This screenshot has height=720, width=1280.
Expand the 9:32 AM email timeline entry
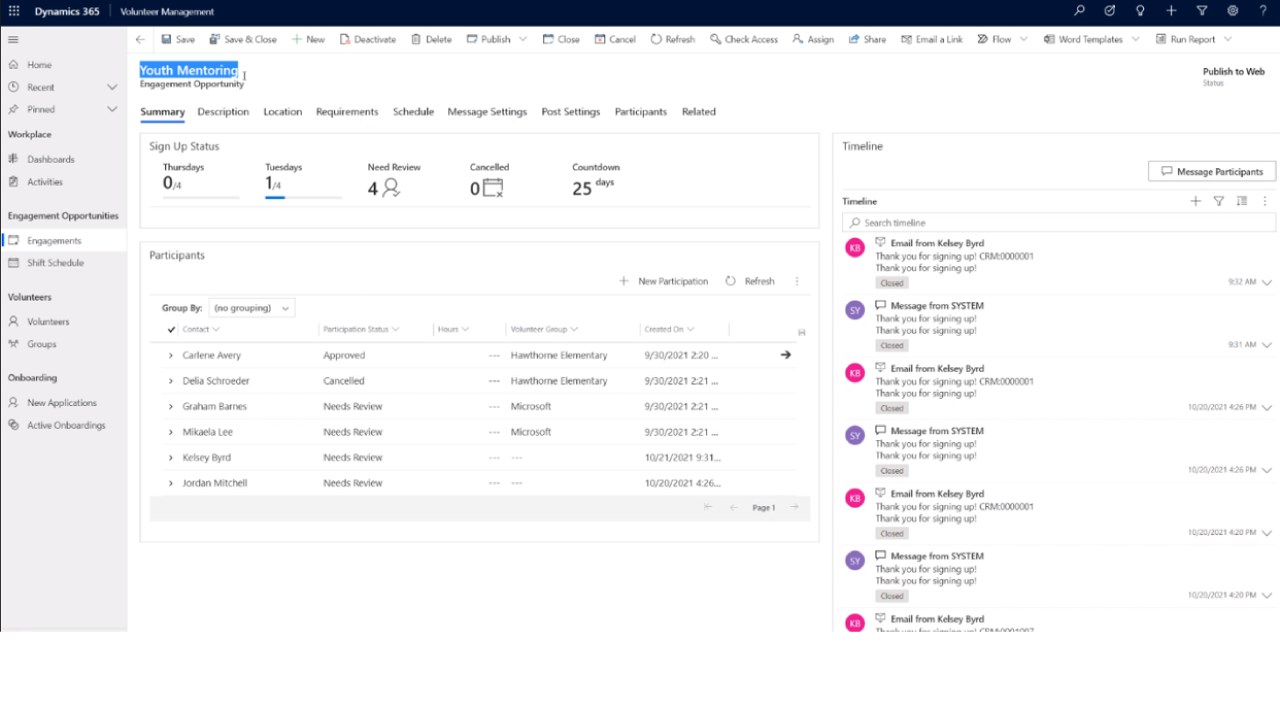click(1267, 282)
